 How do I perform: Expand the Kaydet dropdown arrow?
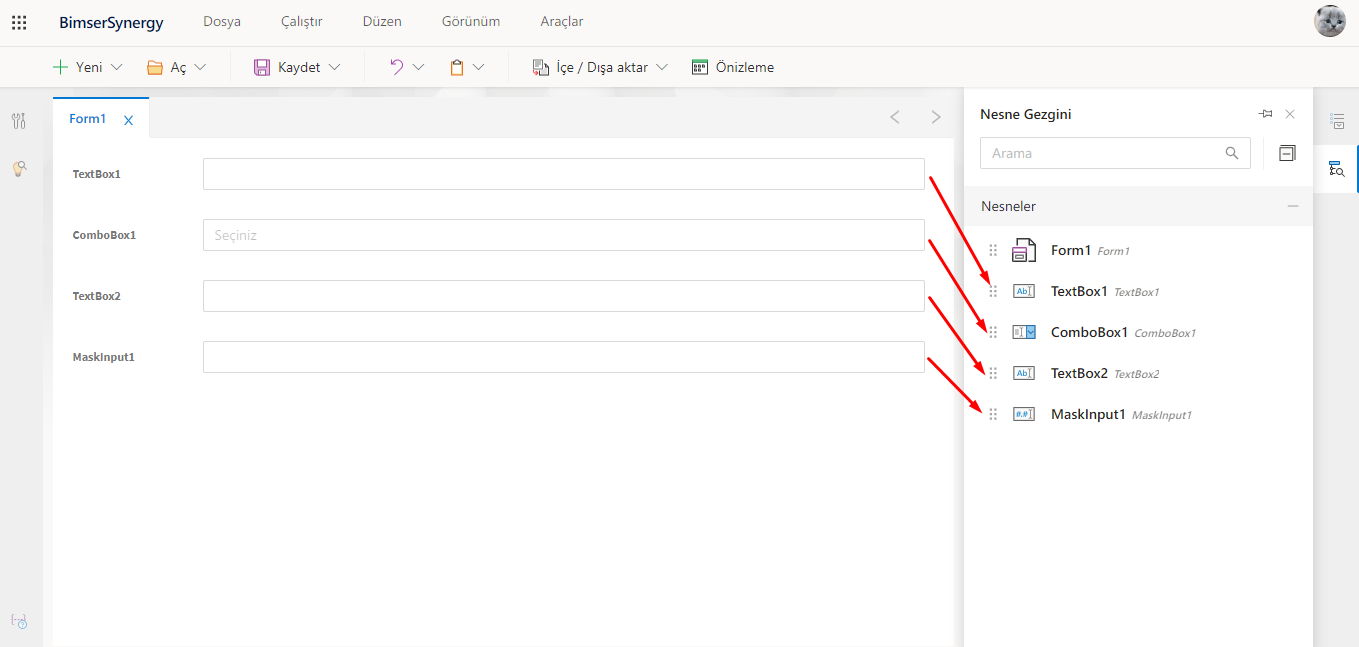(334, 67)
